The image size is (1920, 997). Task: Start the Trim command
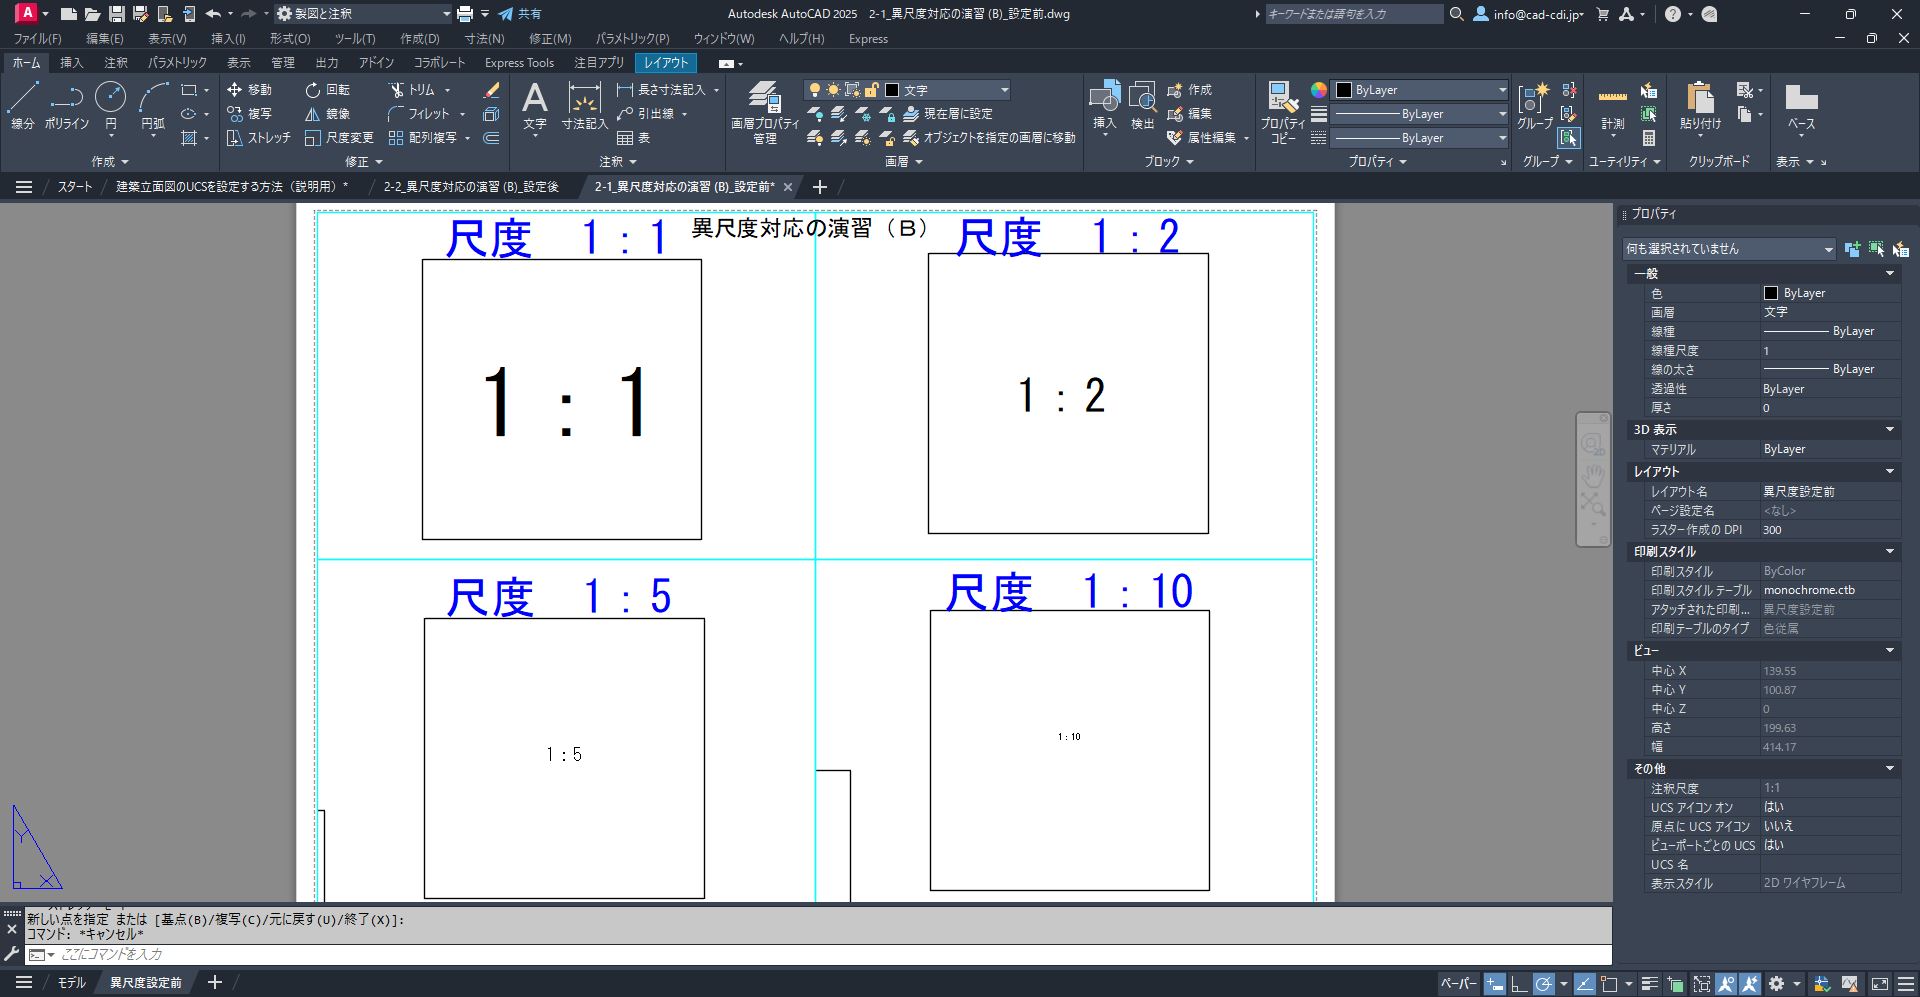tap(417, 89)
